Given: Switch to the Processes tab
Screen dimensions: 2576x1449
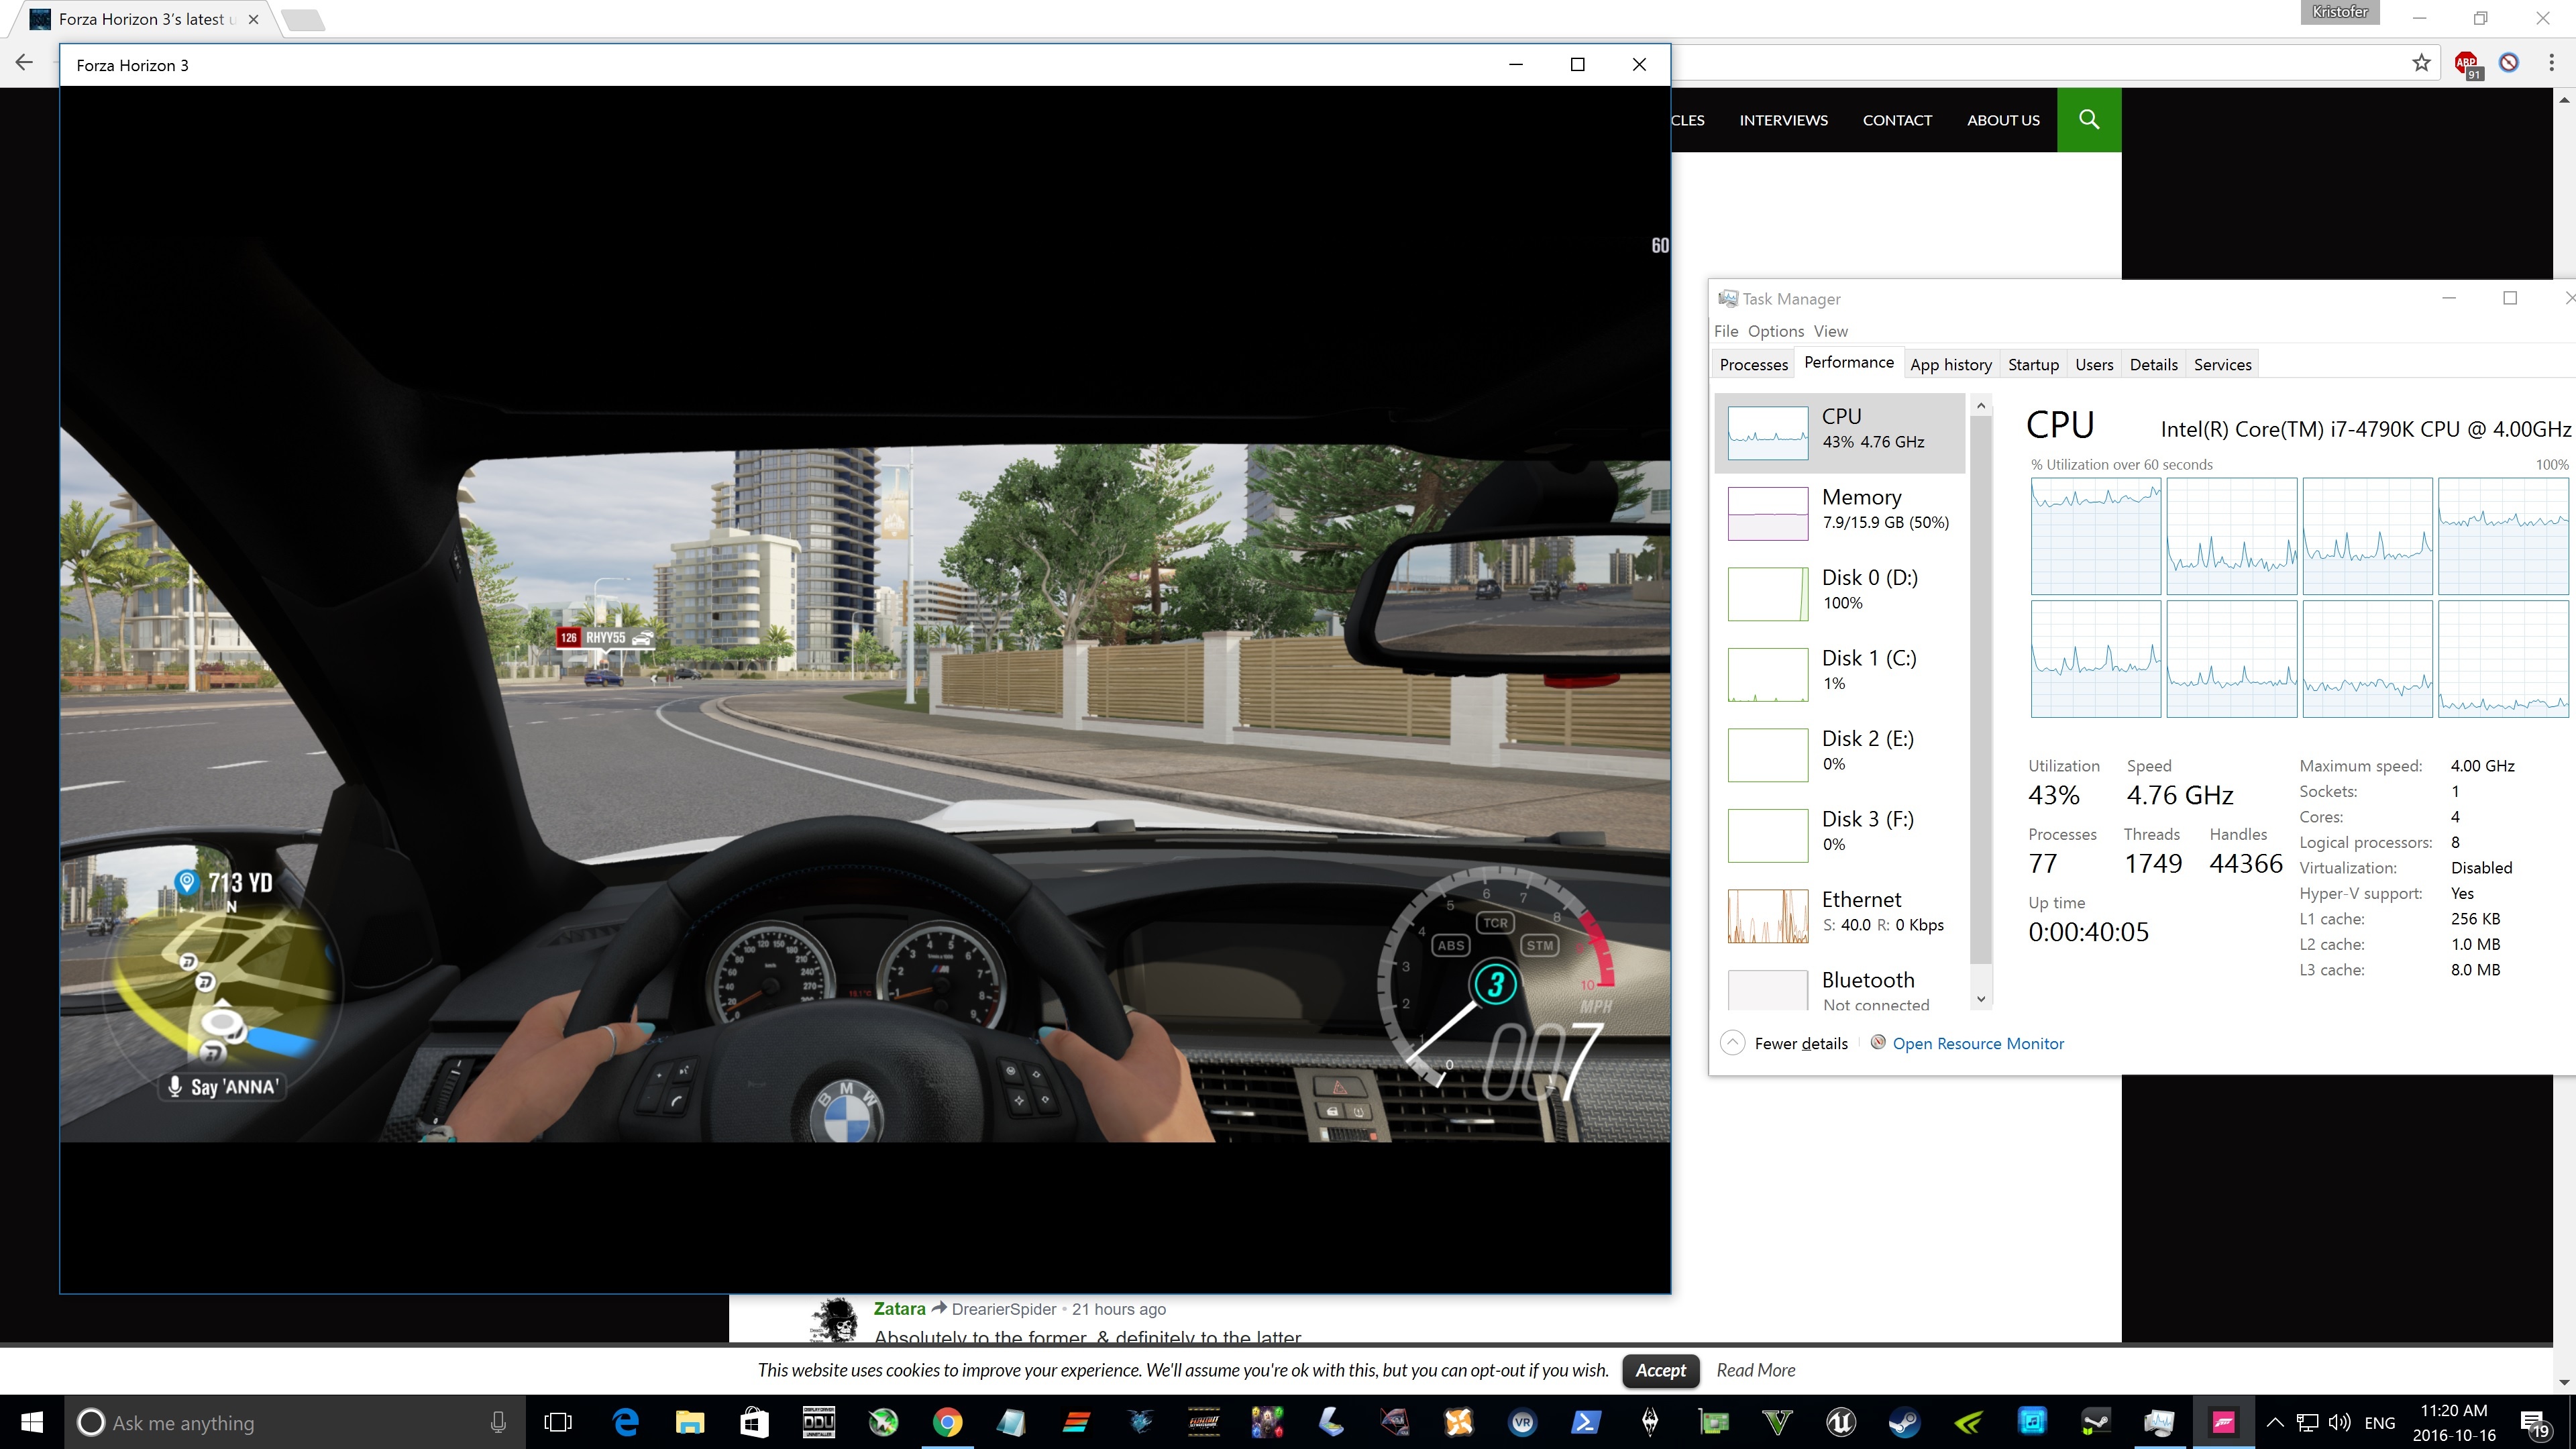Looking at the screenshot, I should (x=1753, y=365).
